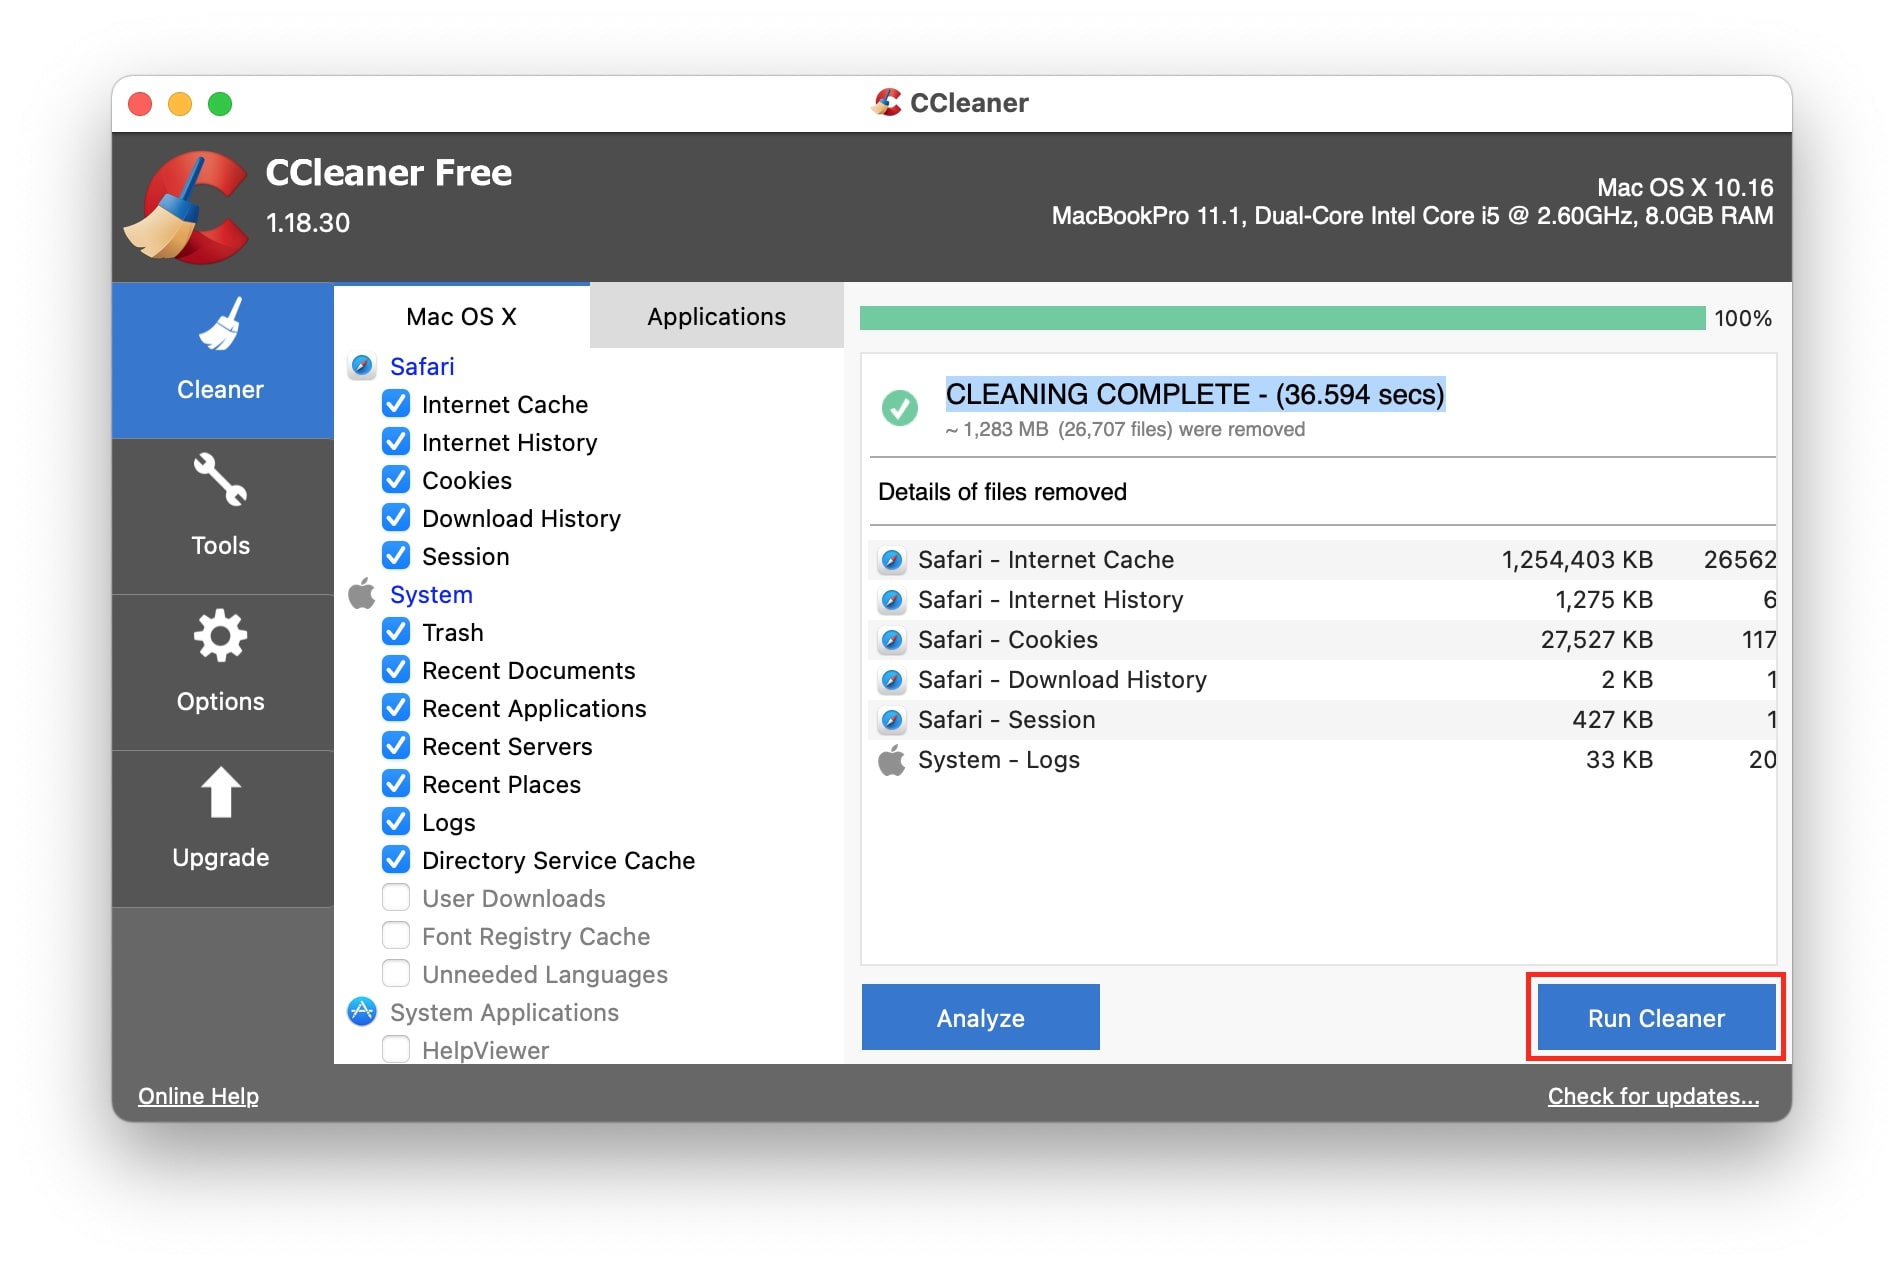Open the Tools wrench icon

220,480
